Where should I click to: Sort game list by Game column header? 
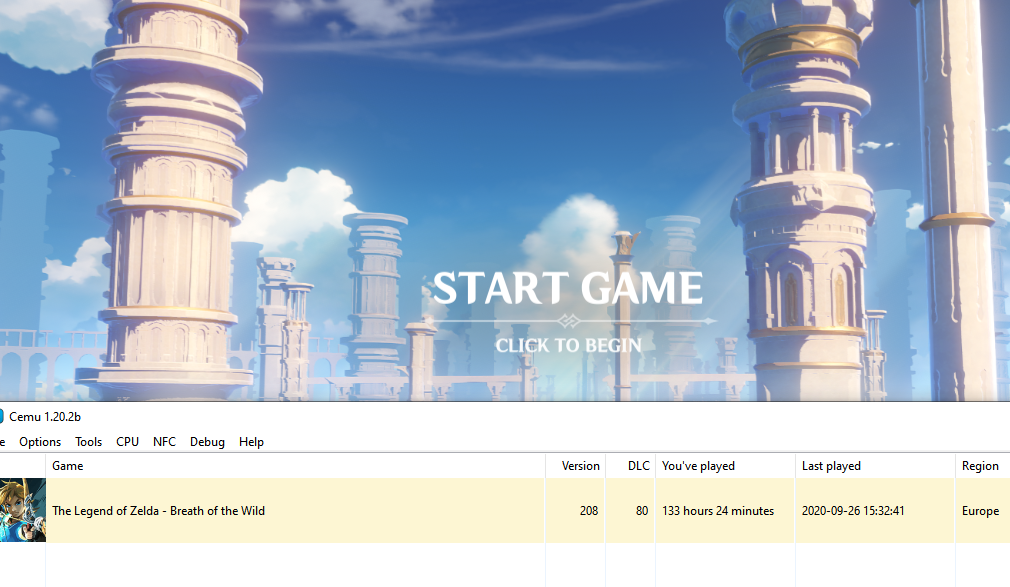tap(295, 466)
